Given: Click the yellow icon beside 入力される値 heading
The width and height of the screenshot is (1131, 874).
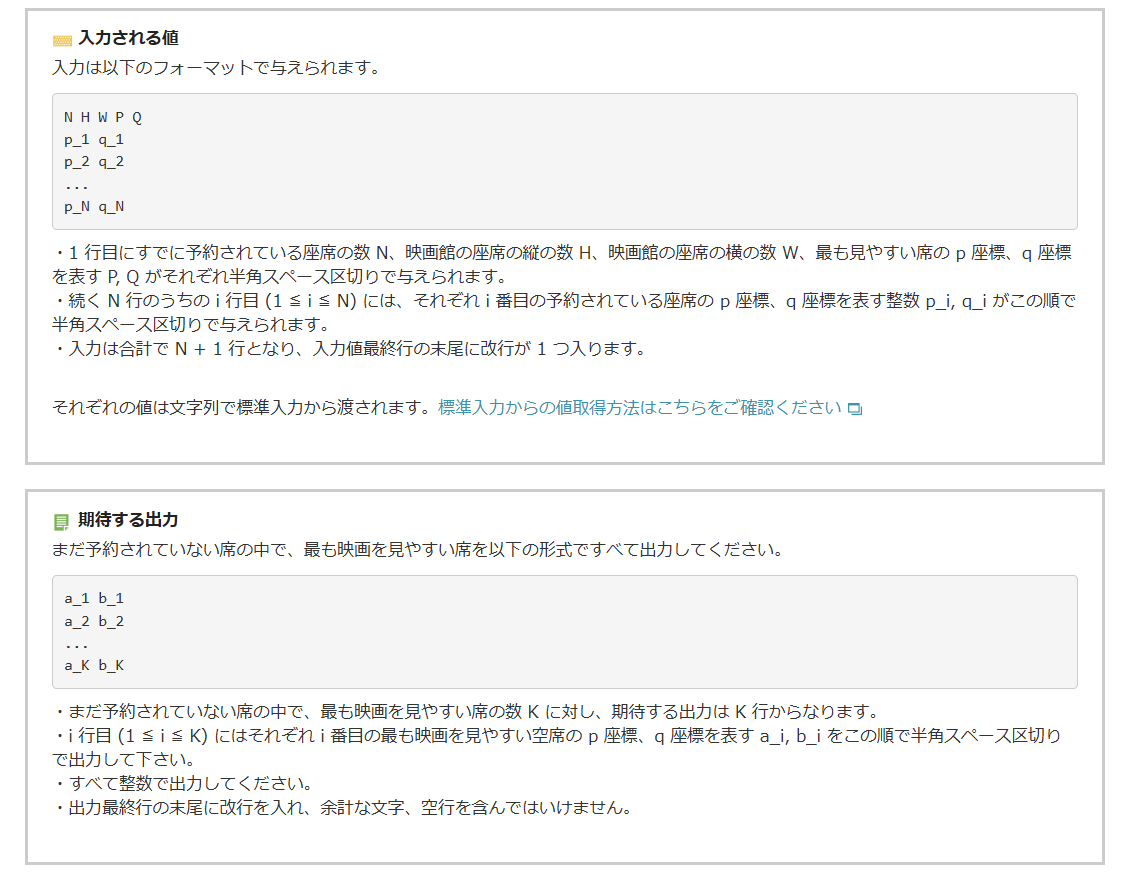Looking at the screenshot, I should [62, 40].
